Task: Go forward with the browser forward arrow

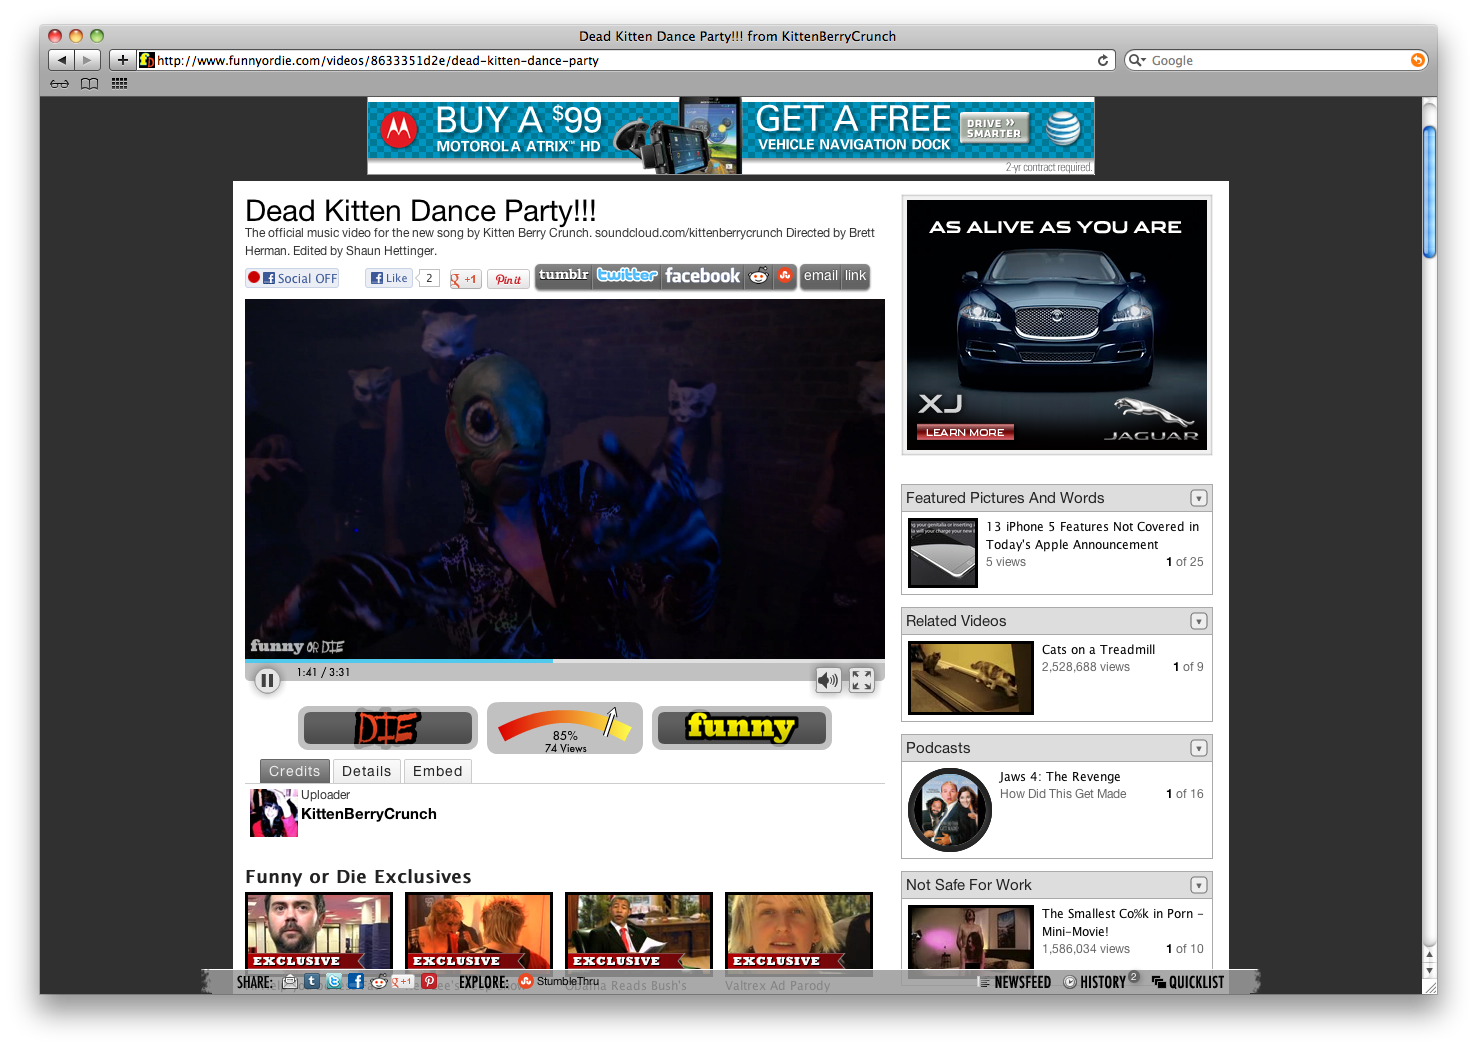Action: 88,60
